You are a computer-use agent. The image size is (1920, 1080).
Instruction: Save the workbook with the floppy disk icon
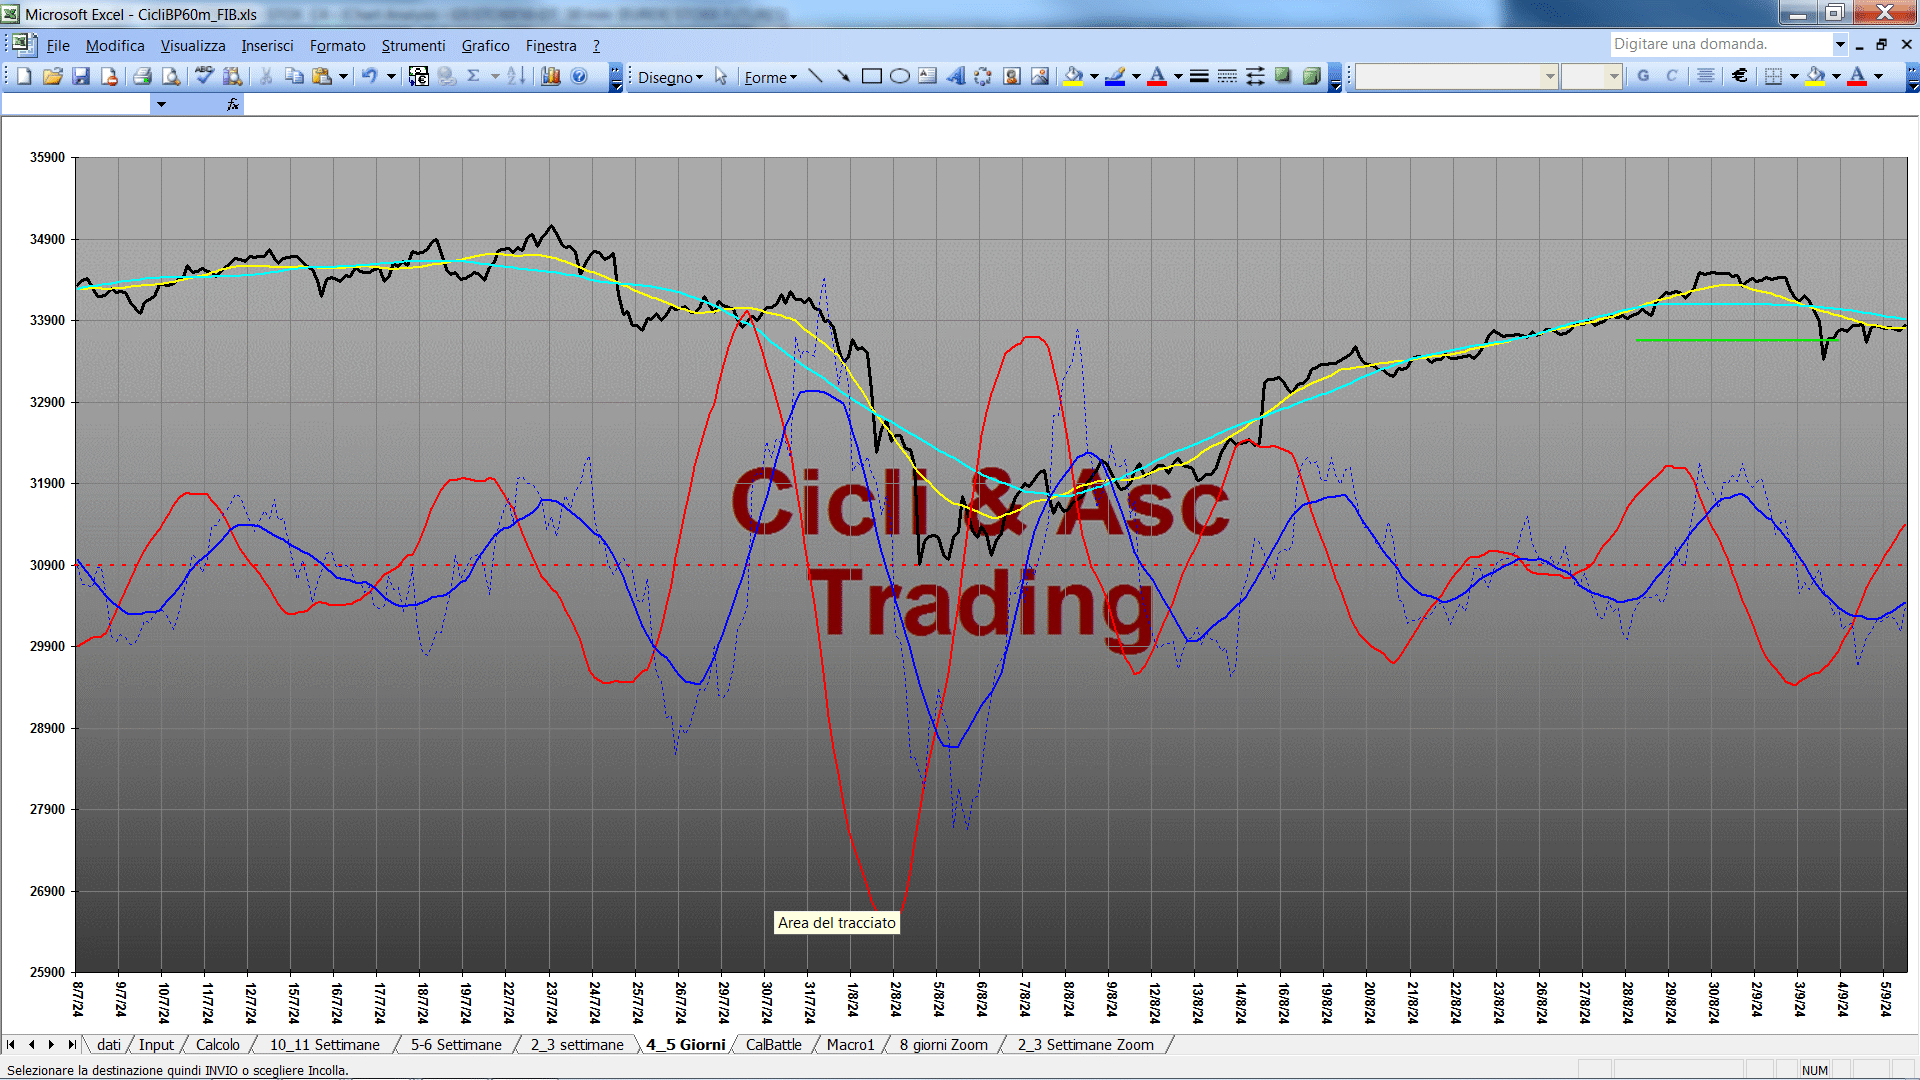[x=81, y=76]
